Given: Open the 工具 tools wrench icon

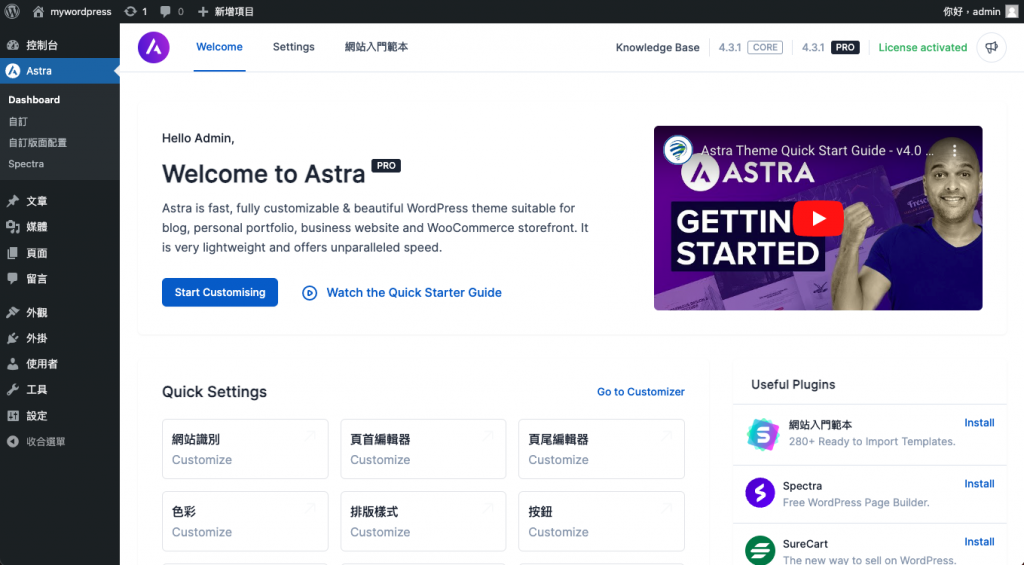Looking at the screenshot, I should [x=12, y=389].
